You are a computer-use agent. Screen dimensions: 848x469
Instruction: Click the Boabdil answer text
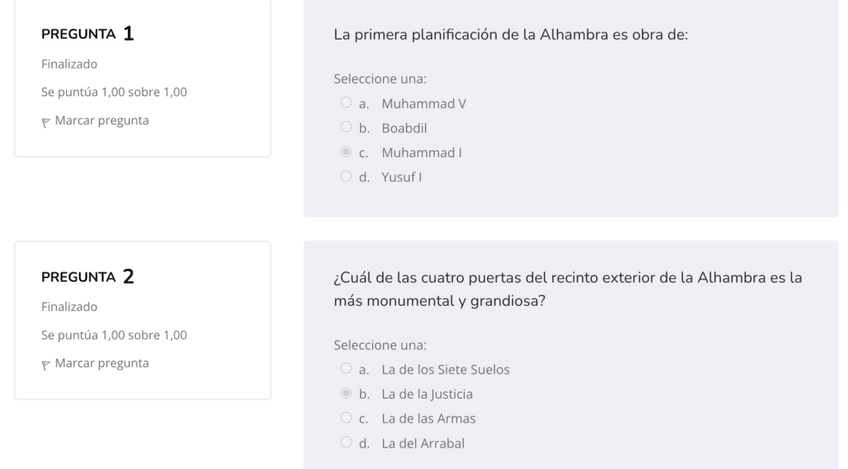404,128
